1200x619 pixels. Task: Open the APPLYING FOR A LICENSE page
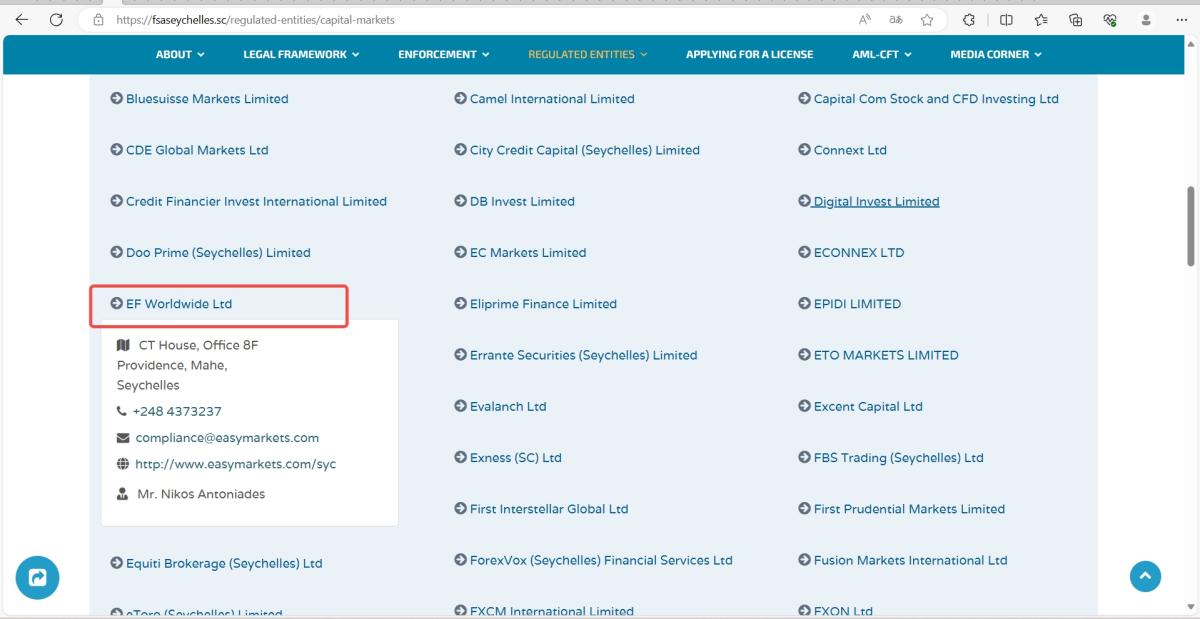point(749,54)
